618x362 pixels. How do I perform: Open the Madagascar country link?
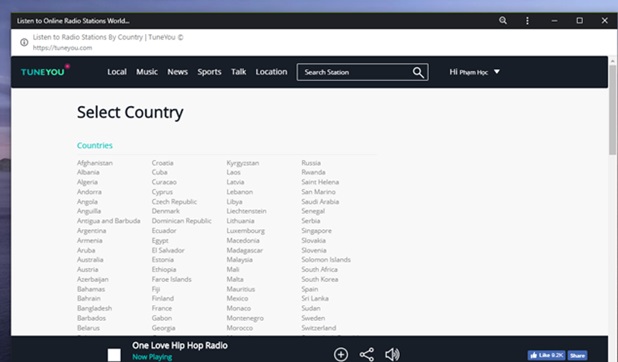pos(244,250)
